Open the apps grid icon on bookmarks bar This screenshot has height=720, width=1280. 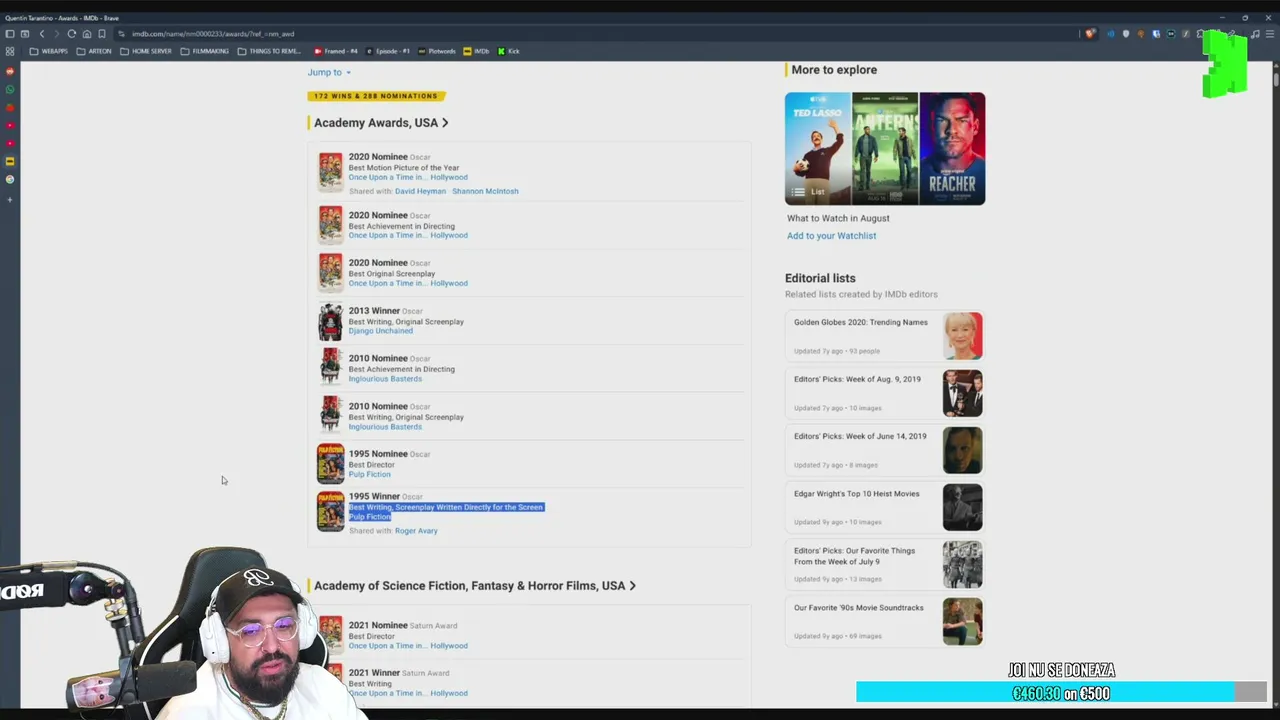tap(10, 51)
